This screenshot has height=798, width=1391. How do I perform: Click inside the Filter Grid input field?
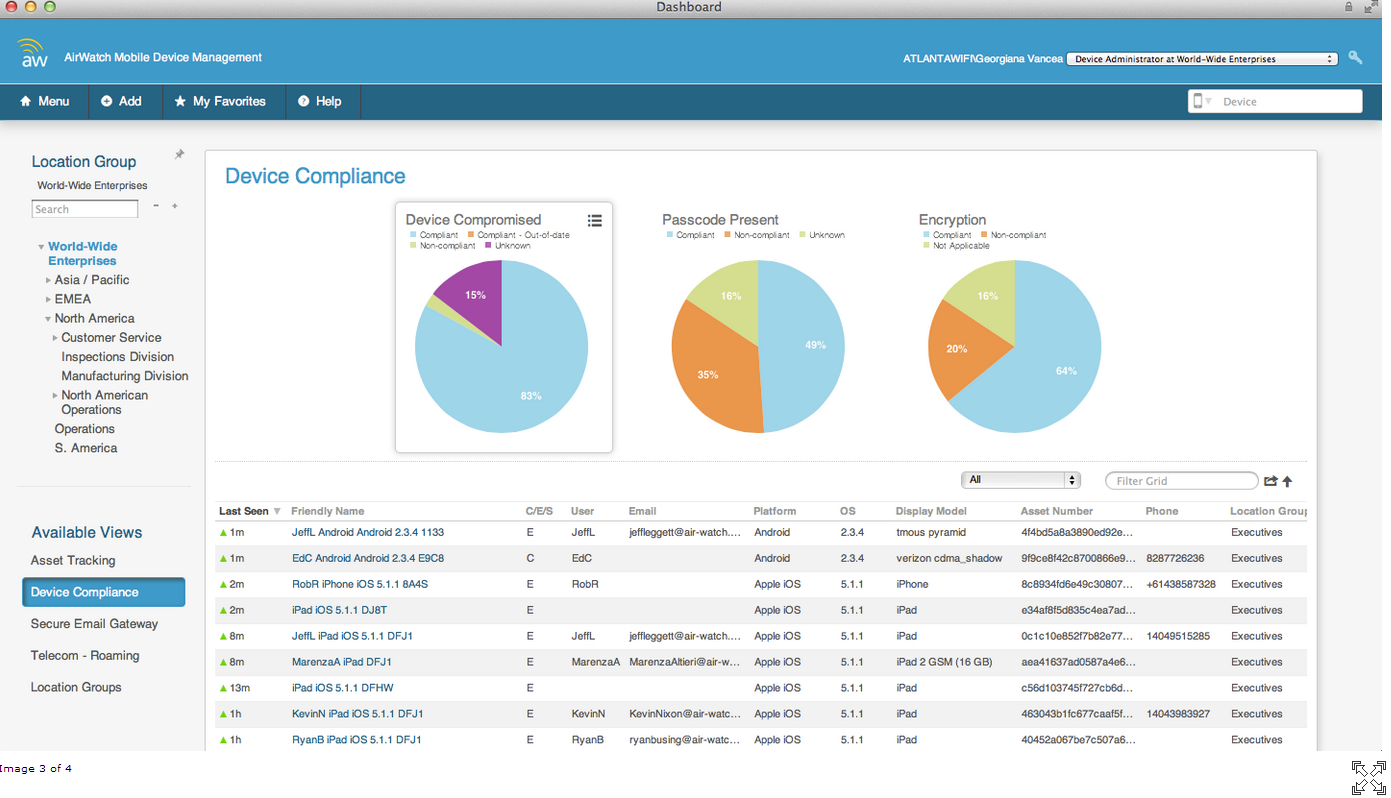click(x=1180, y=481)
